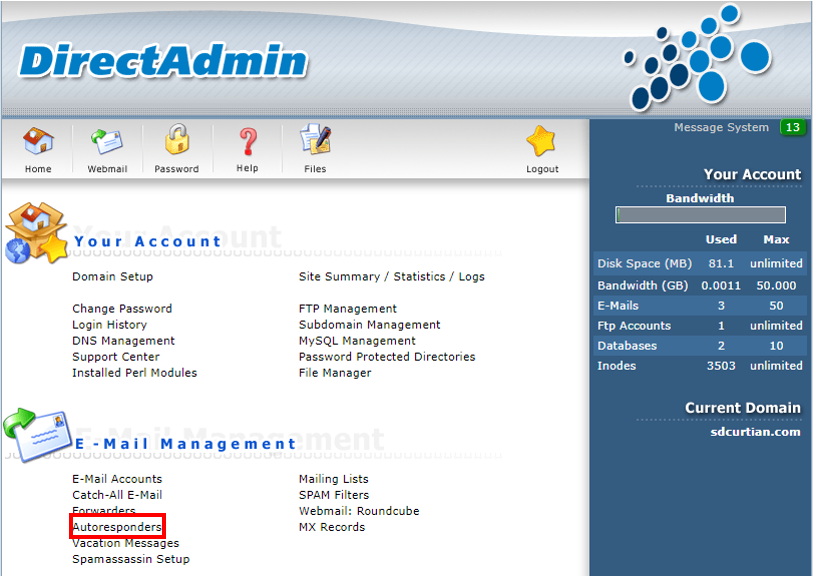Go to Domain Setup
813x576 pixels.
pos(112,277)
